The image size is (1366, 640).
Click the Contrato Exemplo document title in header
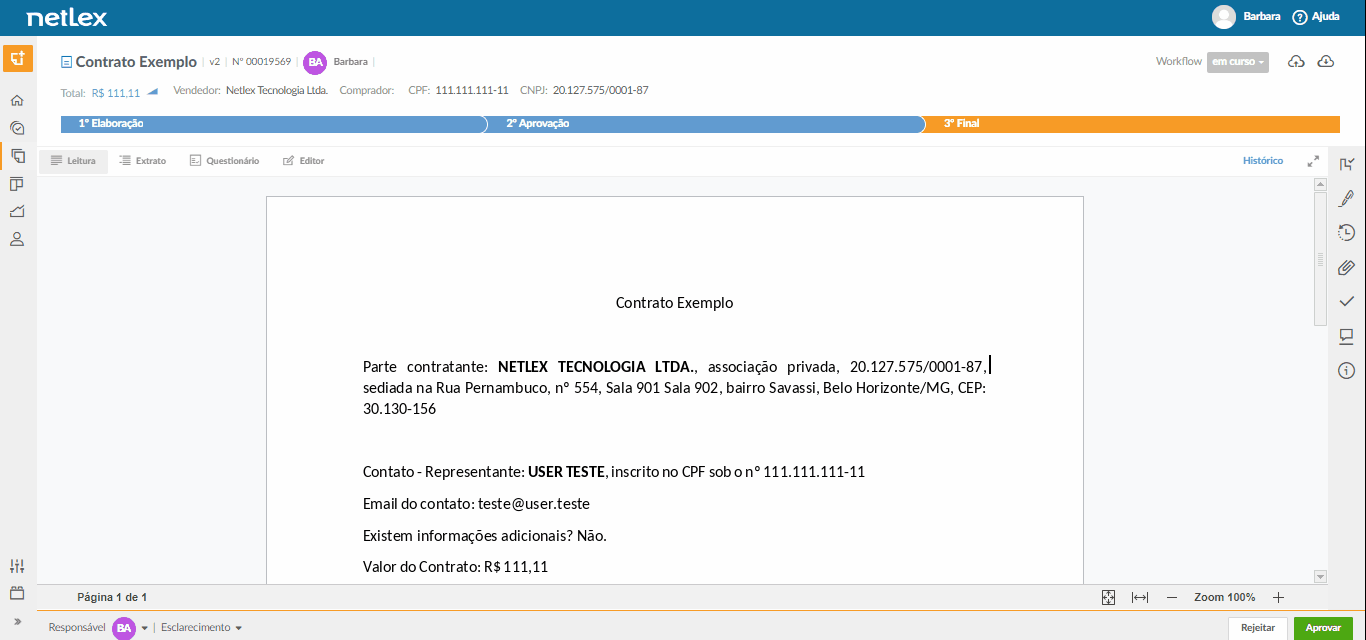[x=136, y=62]
